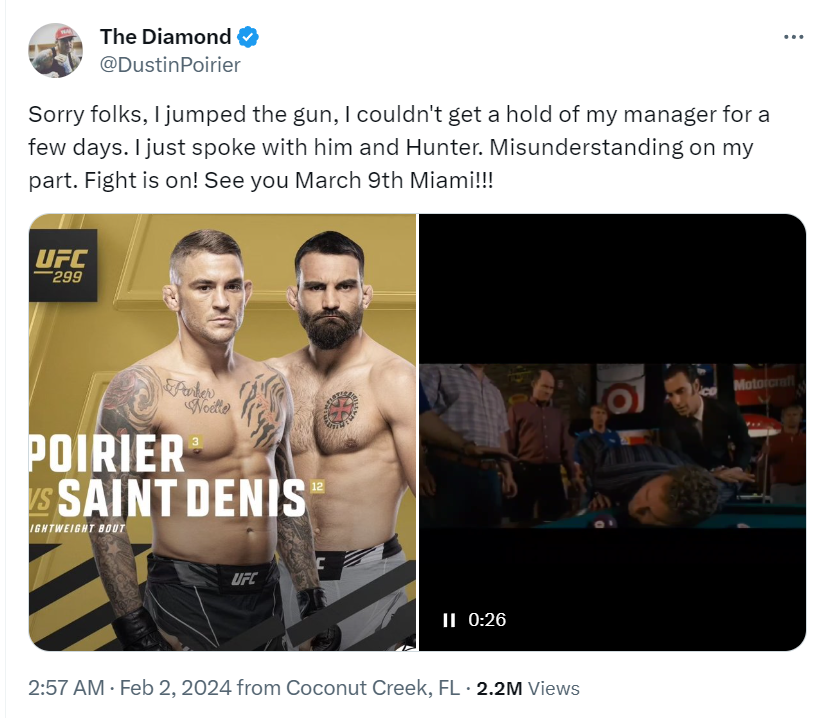View the 2.2M Views count
827x718 pixels.
click(x=528, y=688)
